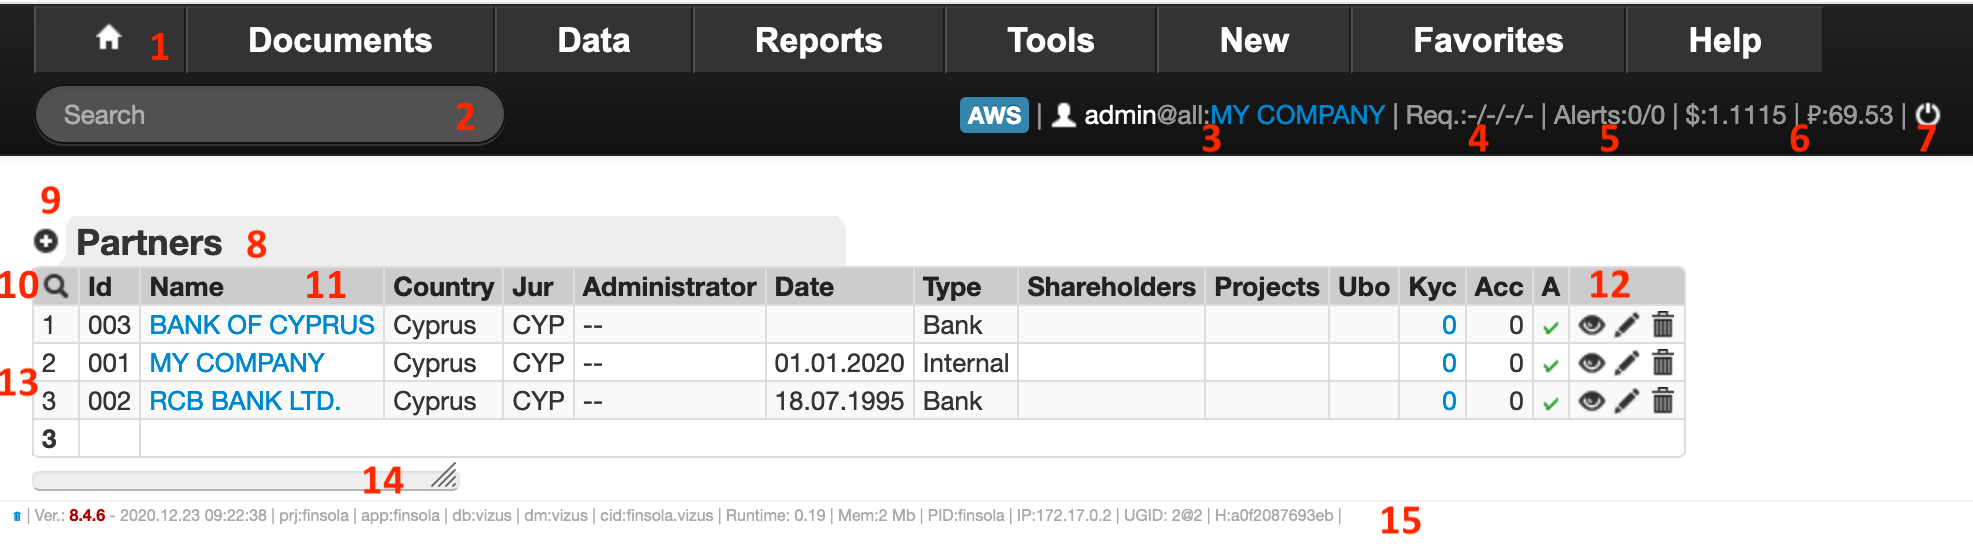The height and width of the screenshot is (555, 1973).
Task: Click pencil icon for RCB BANK LTD.
Action: coord(1627,401)
